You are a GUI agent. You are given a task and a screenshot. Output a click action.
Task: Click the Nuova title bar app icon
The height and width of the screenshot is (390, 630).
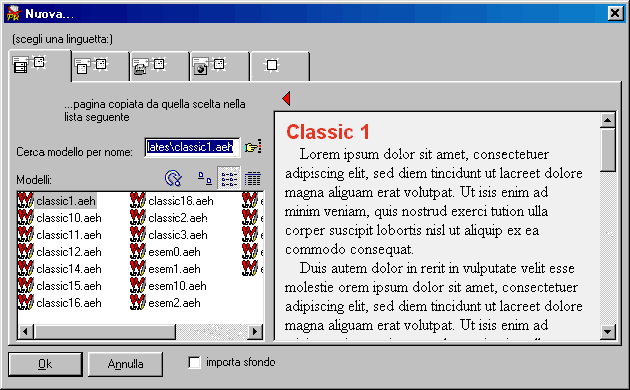coord(13,13)
